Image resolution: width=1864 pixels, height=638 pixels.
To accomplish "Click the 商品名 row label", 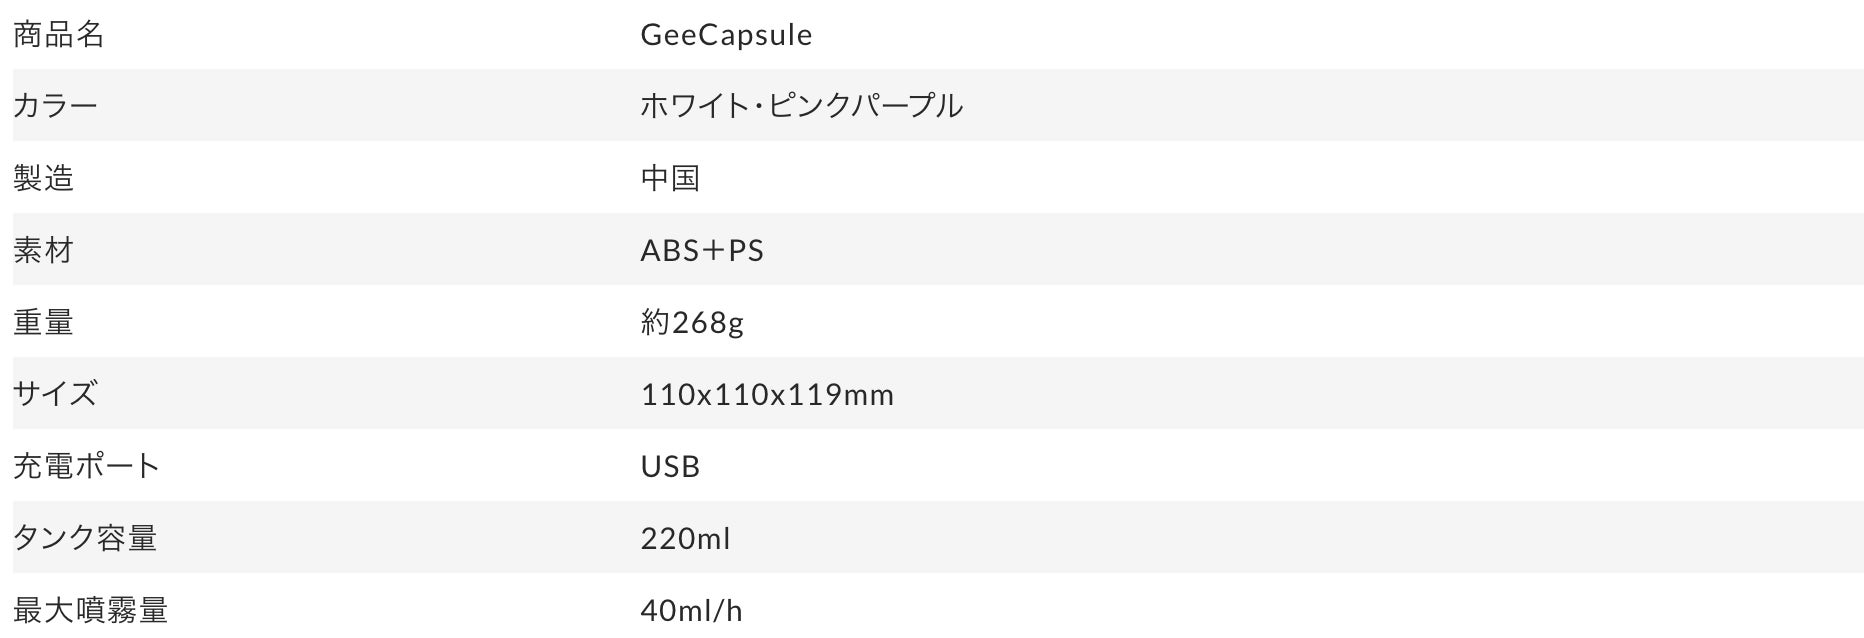I will (58, 35).
